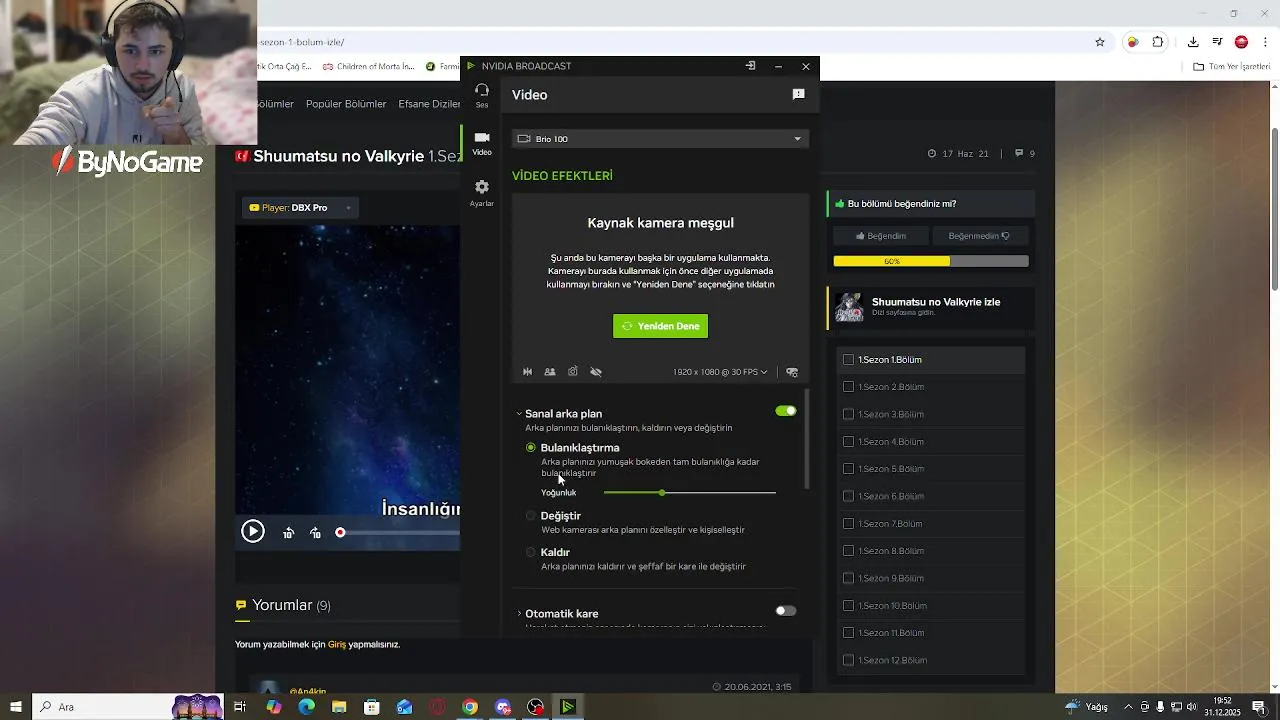
Task: Enable the Otomatik kare switch
Action: pos(786,611)
